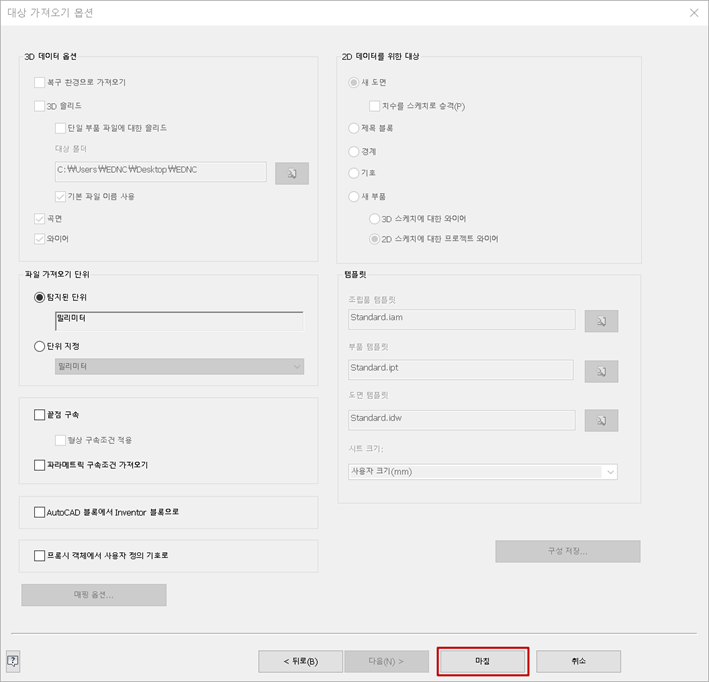The height and width of the screenshot is (682, 709).
Task: Select the 새 부품 radio button
Action: (354, 196)
